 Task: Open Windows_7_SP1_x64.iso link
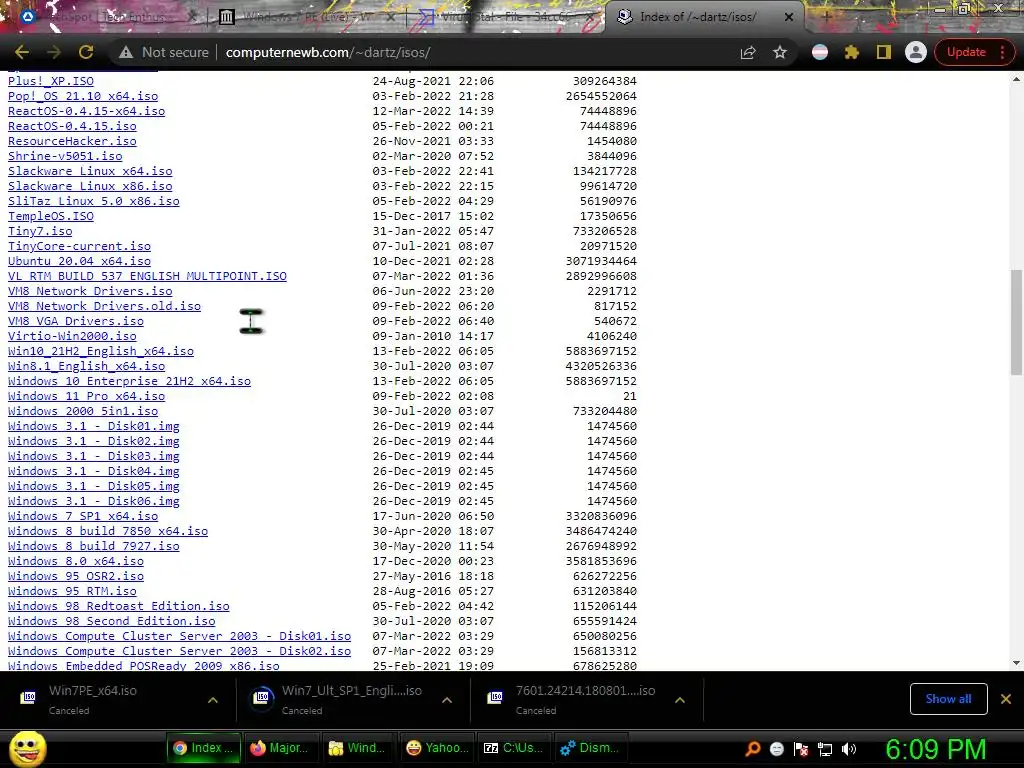pos(83,517)
